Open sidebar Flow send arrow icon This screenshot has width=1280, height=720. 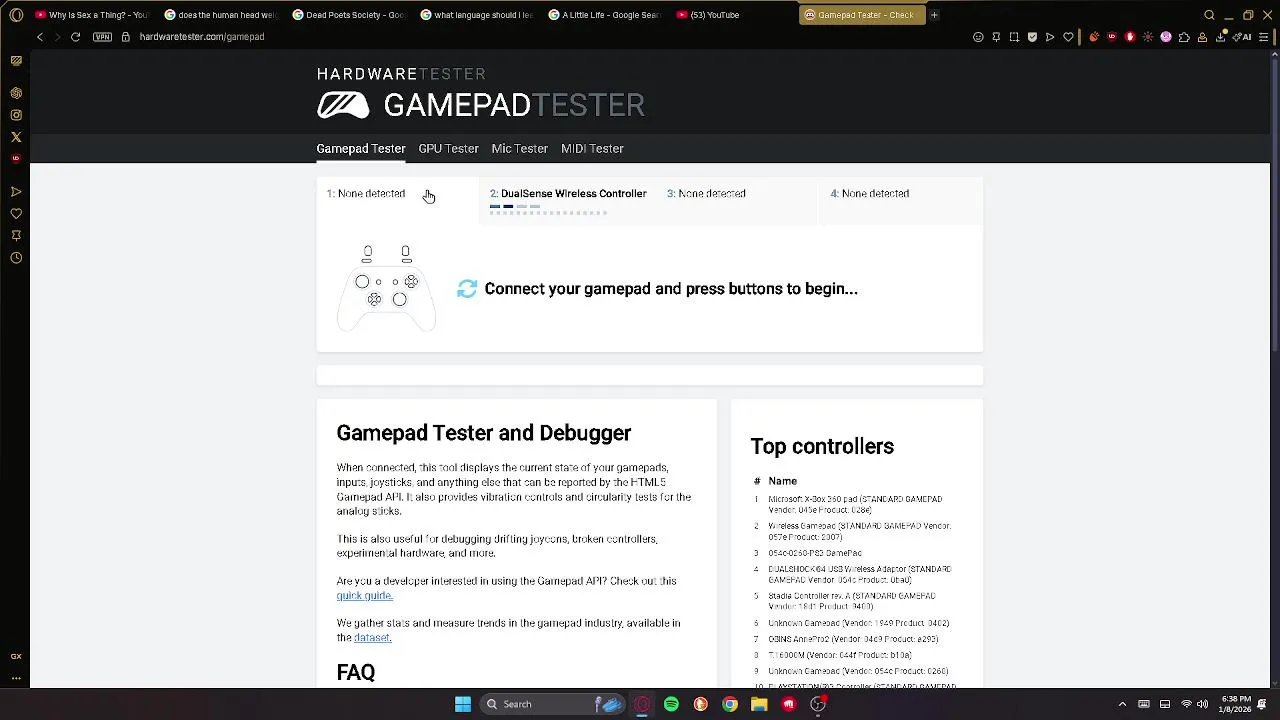[x=16, y=191]
